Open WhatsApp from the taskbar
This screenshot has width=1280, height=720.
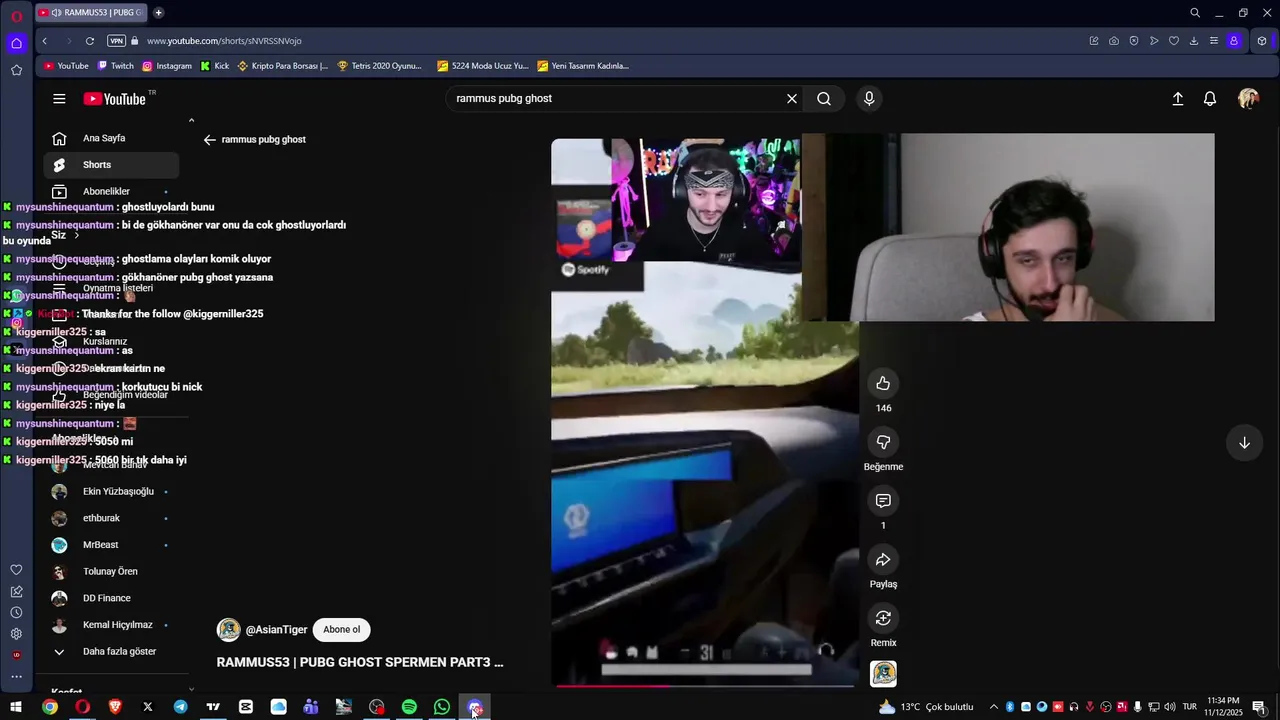tap(442, 707)
